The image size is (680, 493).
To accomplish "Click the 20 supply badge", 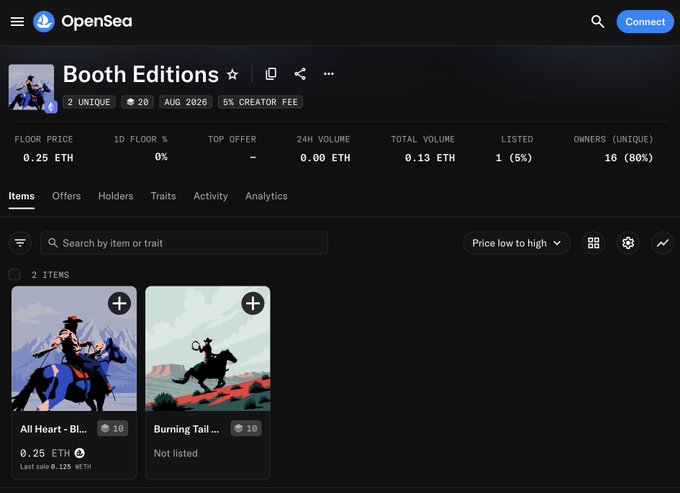I will 137,102.
